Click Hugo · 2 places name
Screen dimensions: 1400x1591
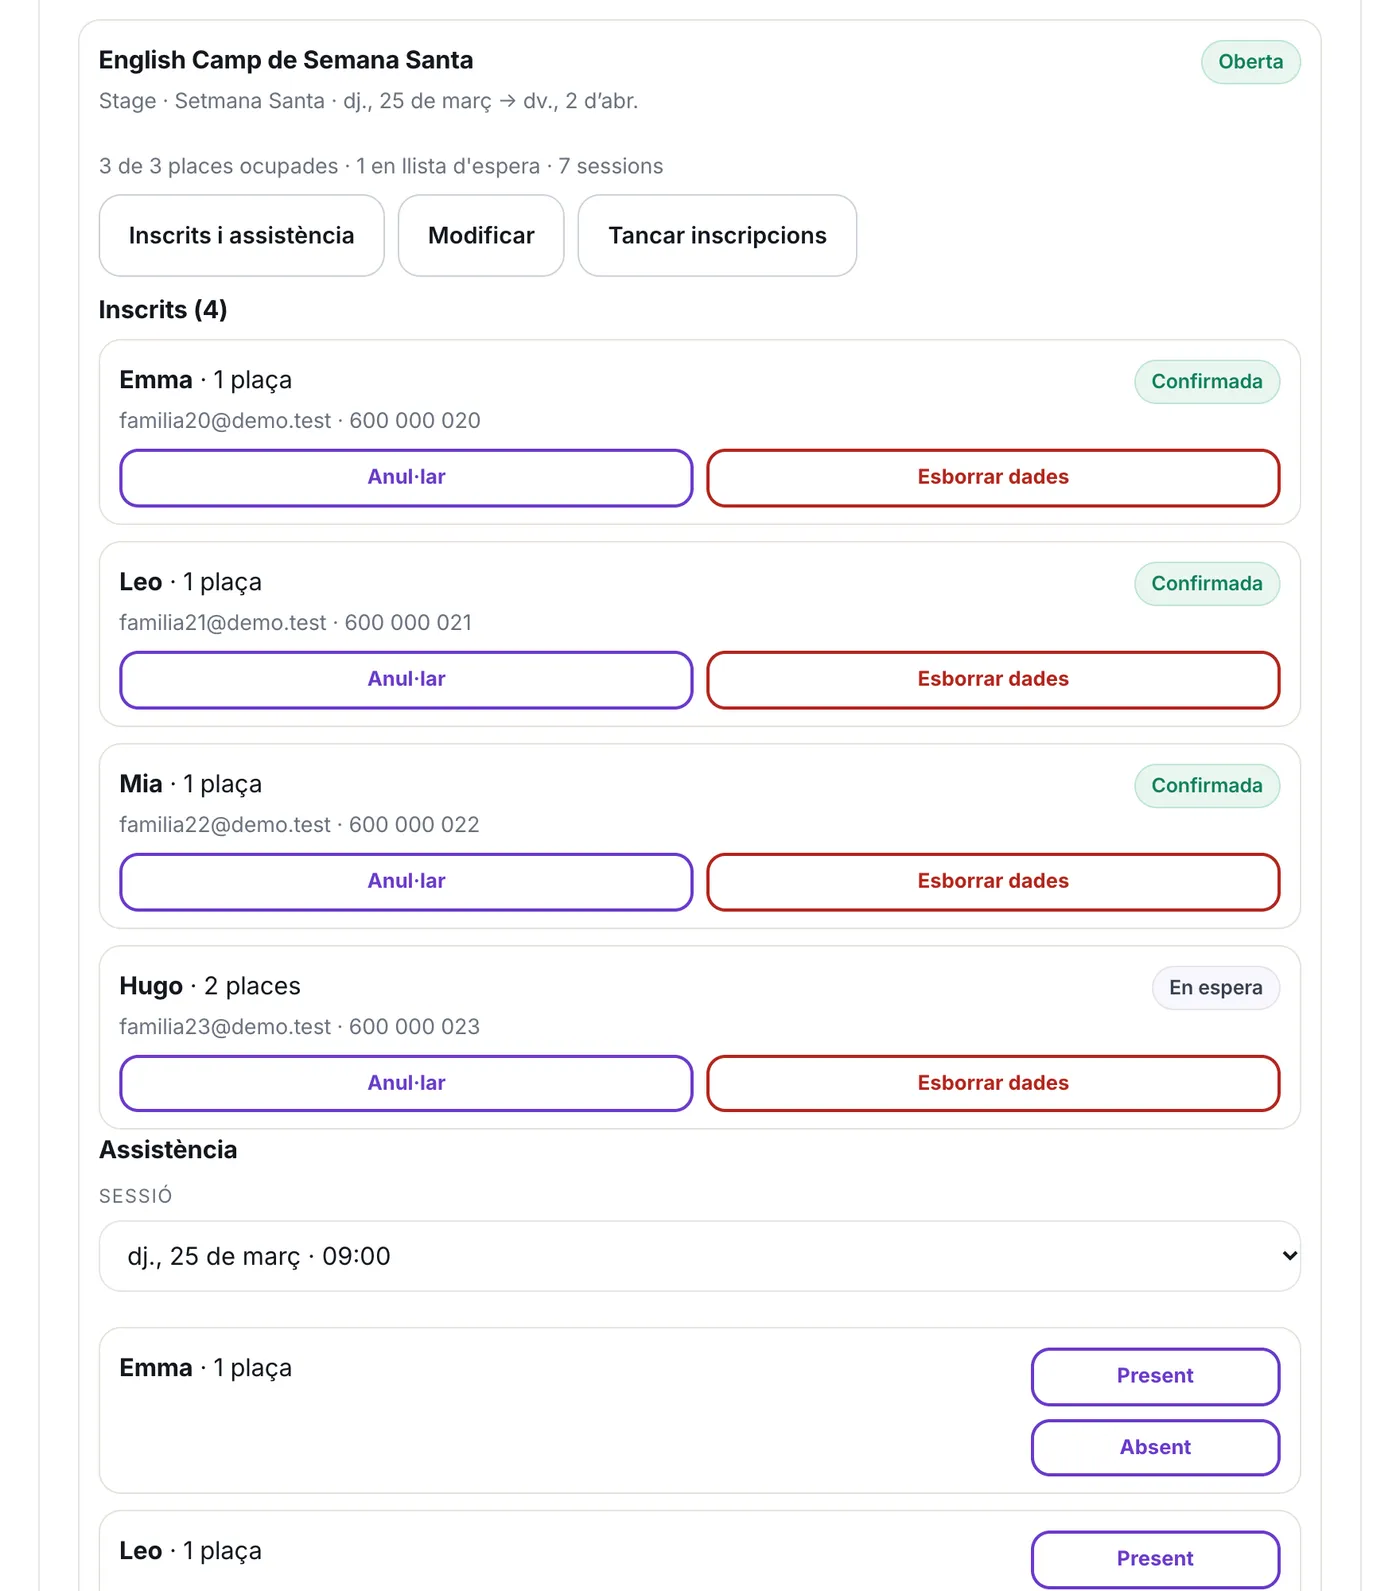click(x=210, y=986)
